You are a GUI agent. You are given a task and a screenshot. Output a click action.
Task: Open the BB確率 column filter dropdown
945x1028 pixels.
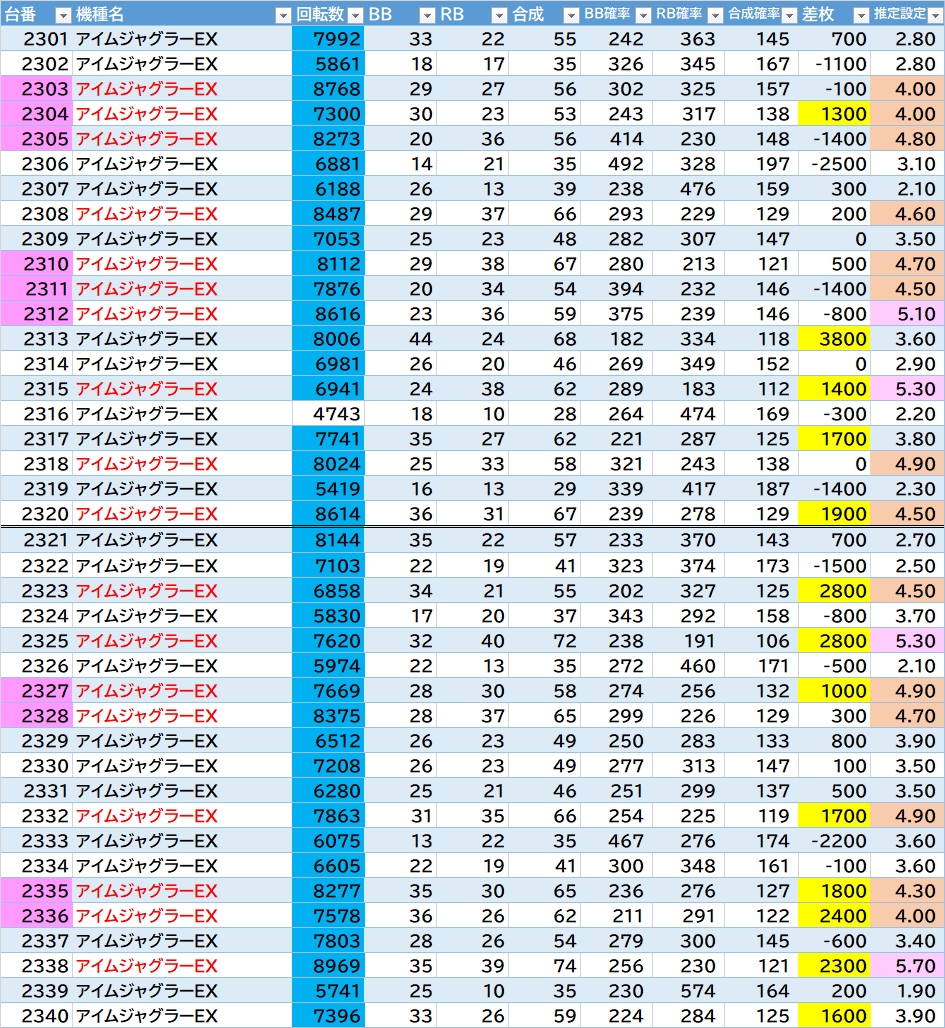pos(643,15)
